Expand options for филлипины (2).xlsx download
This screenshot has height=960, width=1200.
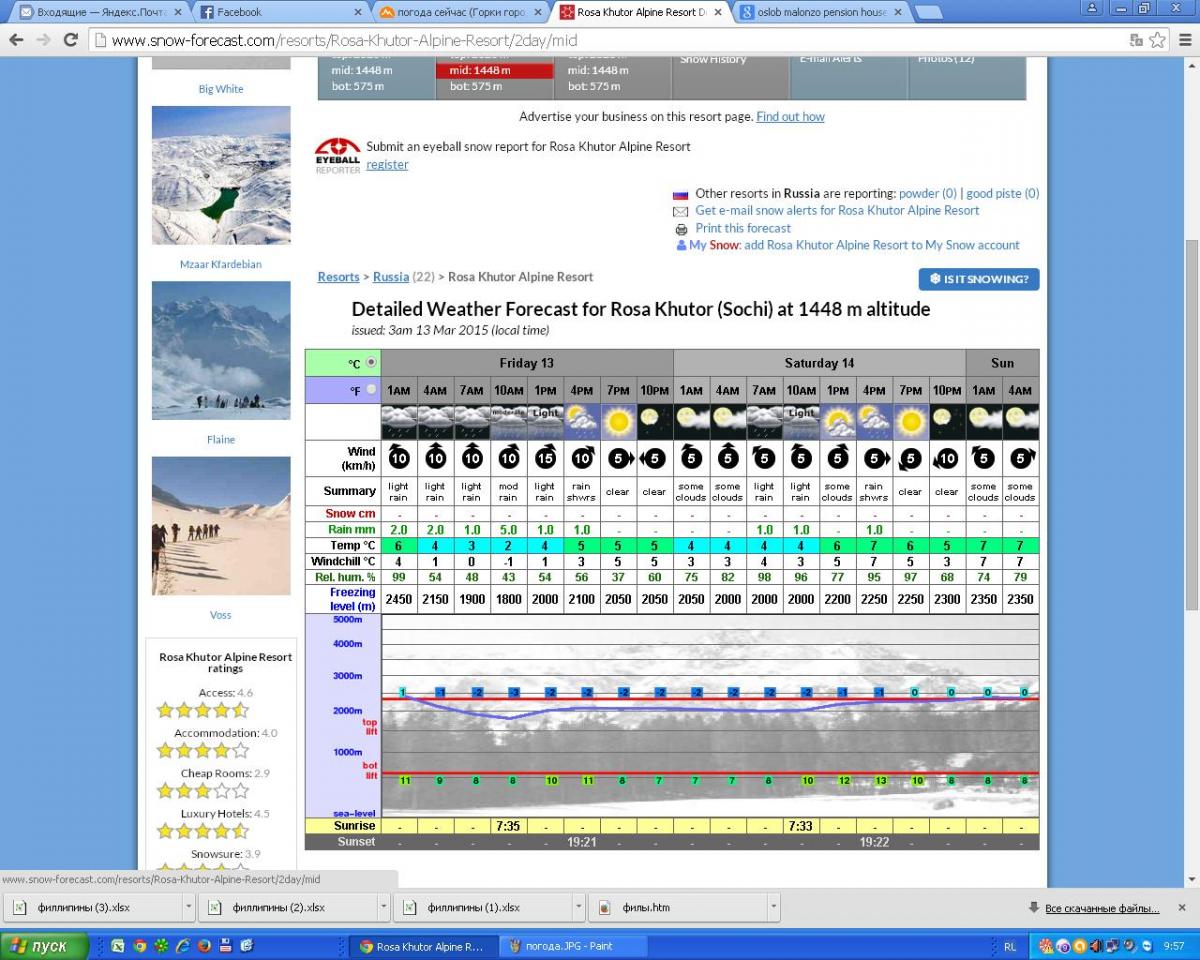pos(383,908)
